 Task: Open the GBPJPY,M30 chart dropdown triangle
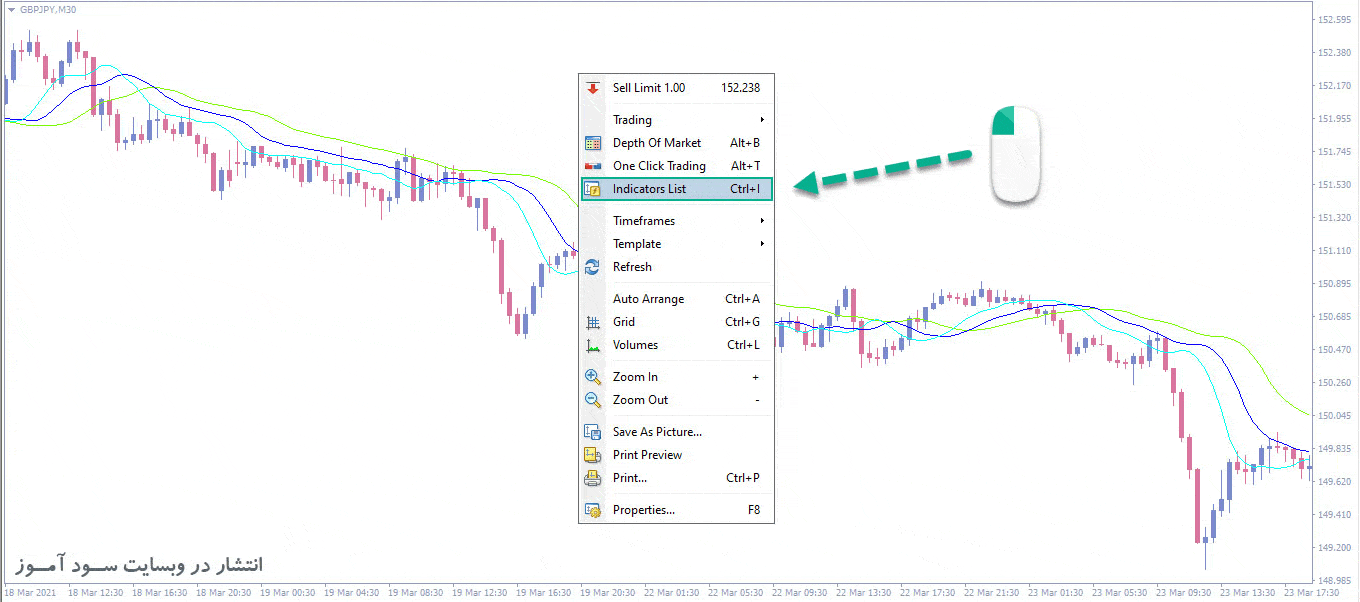pyautogui.click(x=11, y=9)
